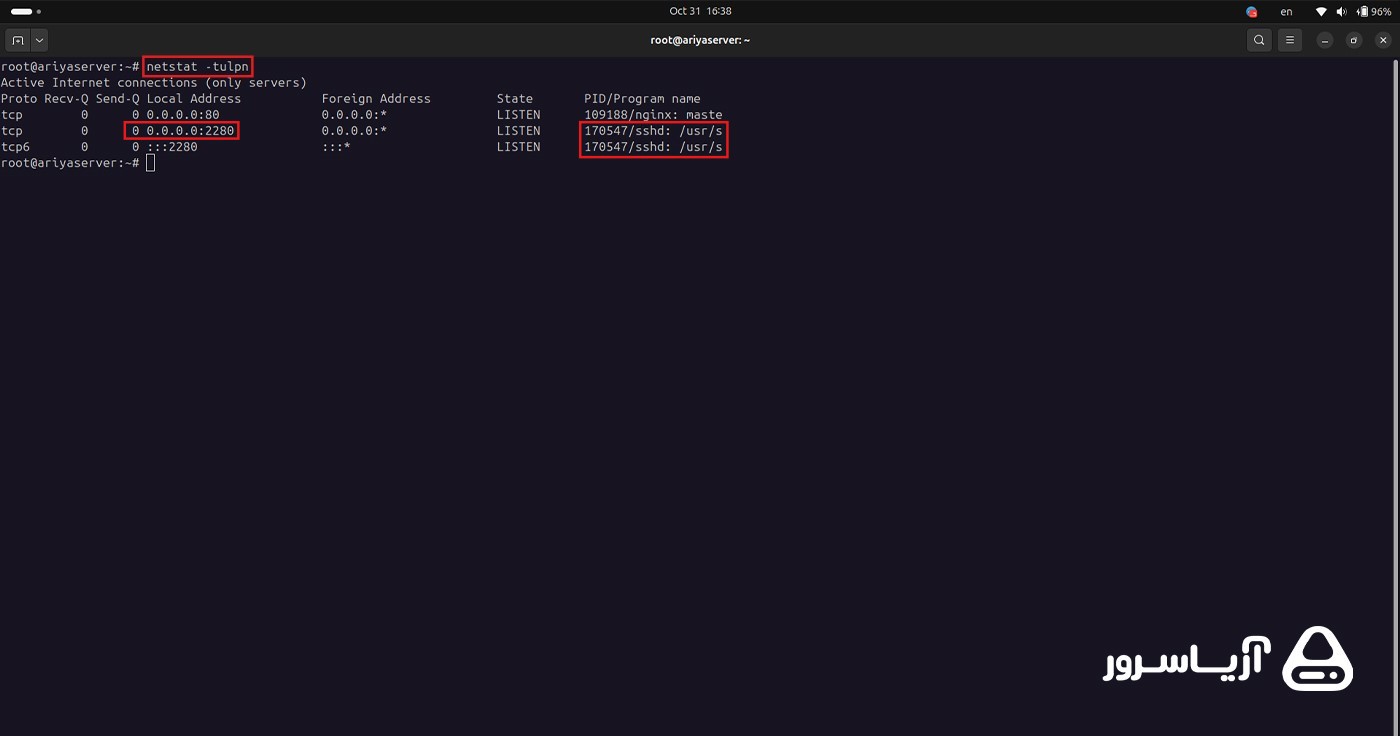
Task: Click the 'State' column header
Action: 515,98
